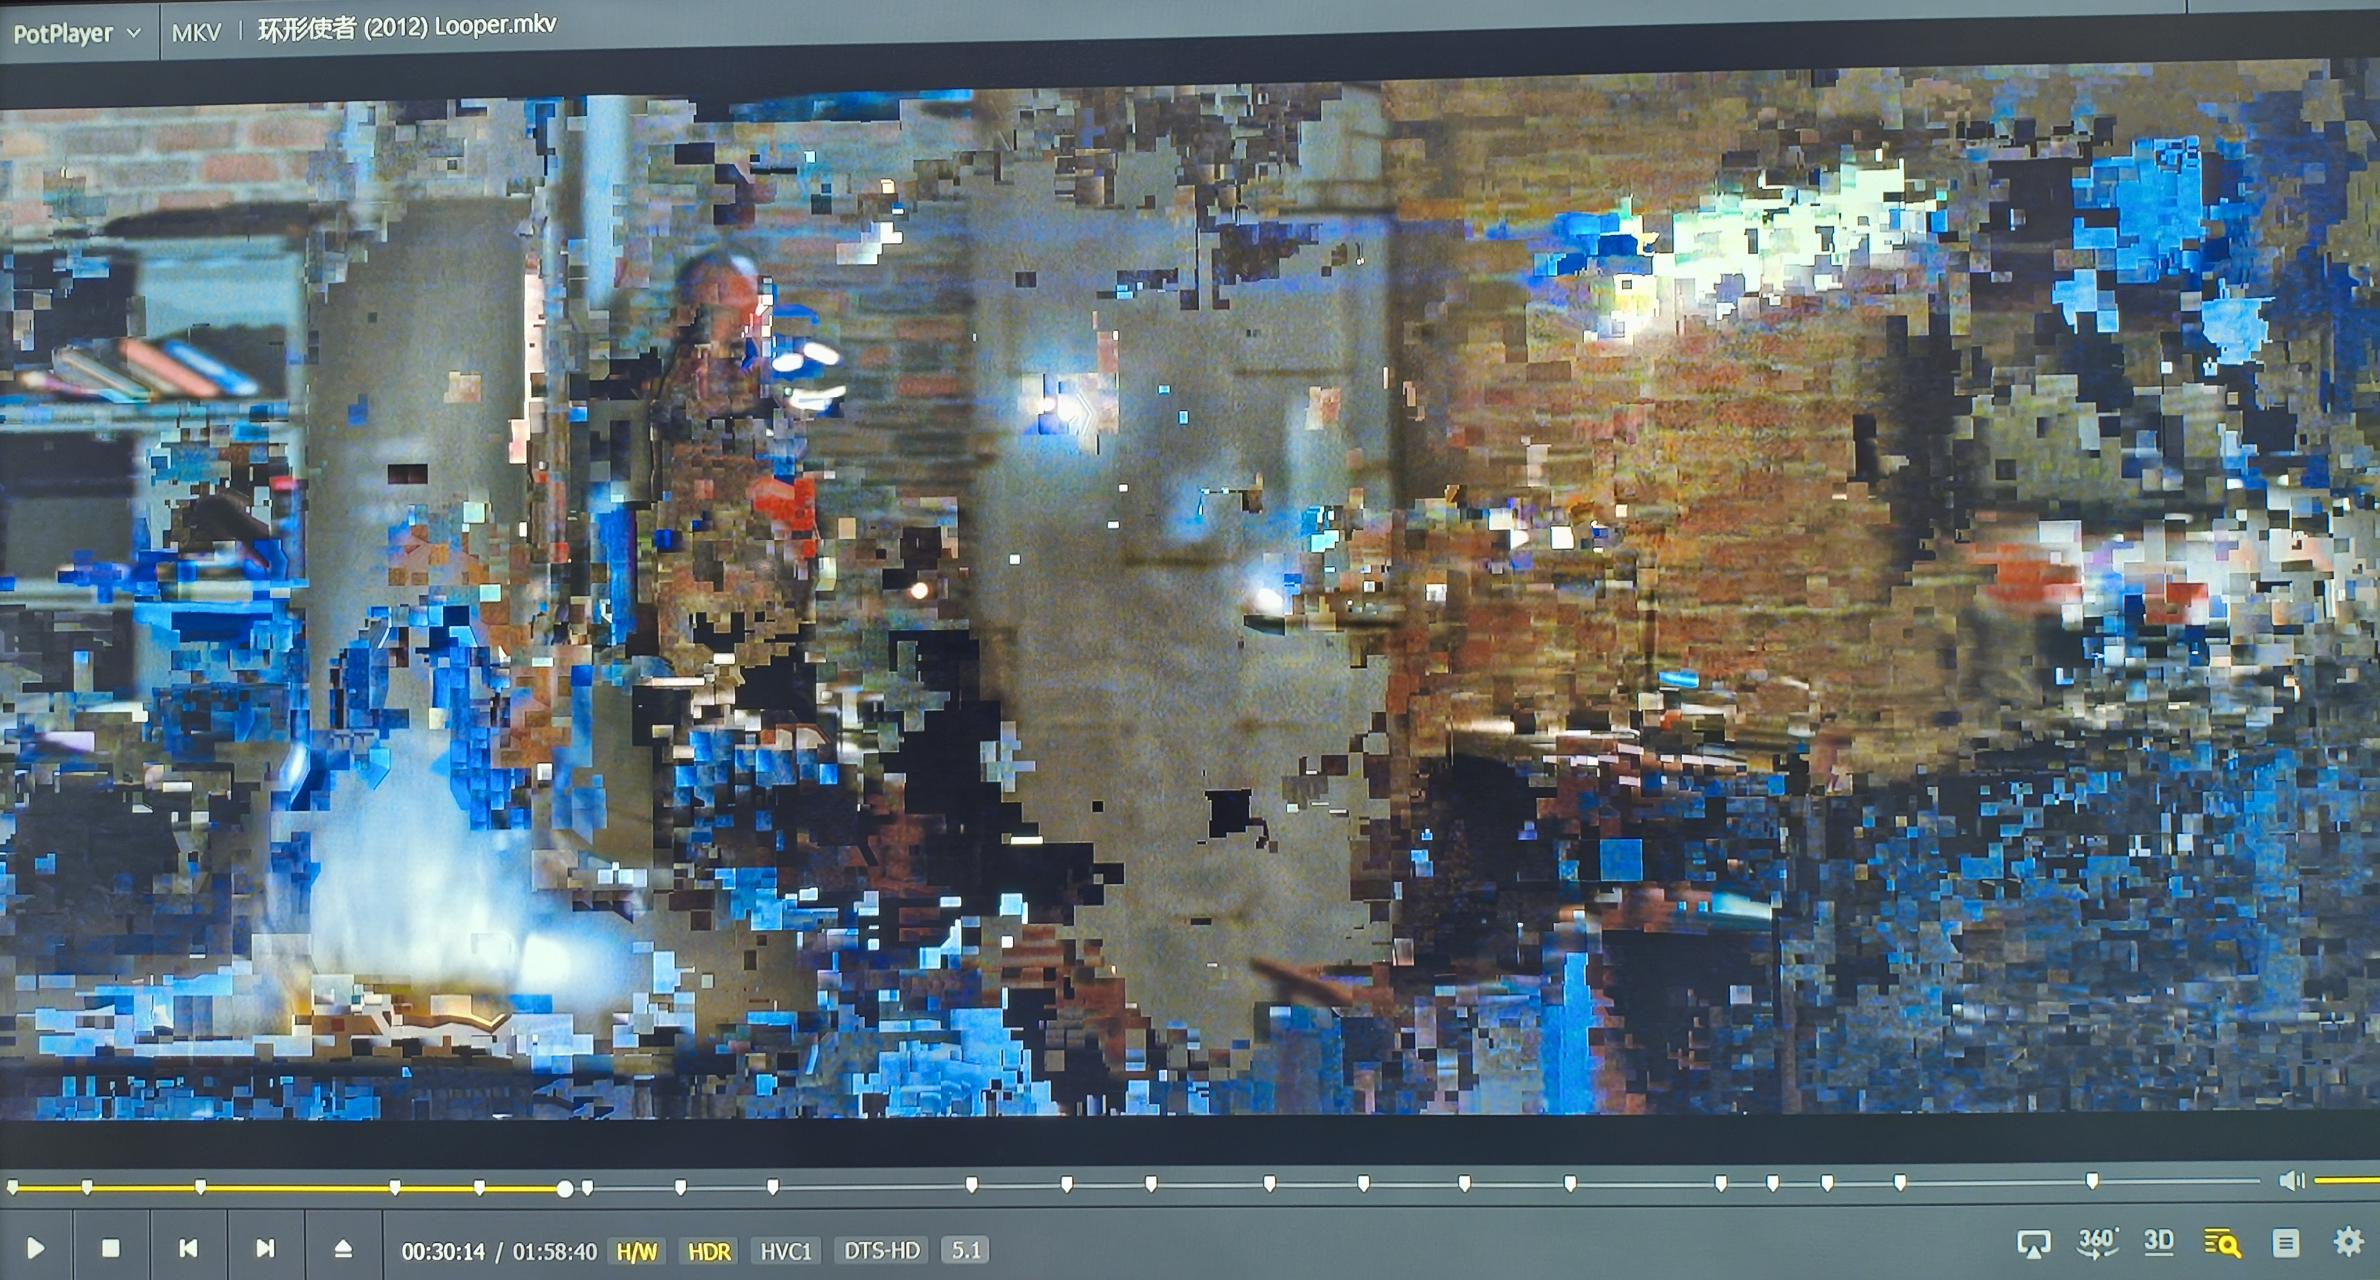Open a file with the eject icon
Screen dimensions: 2380x1280
[x=343, y=1248]
